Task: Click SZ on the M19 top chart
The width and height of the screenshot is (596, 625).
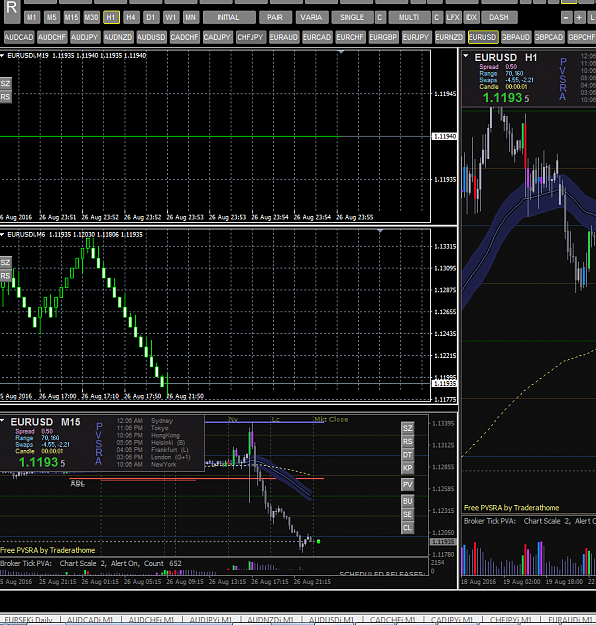Action: [5, 83]
